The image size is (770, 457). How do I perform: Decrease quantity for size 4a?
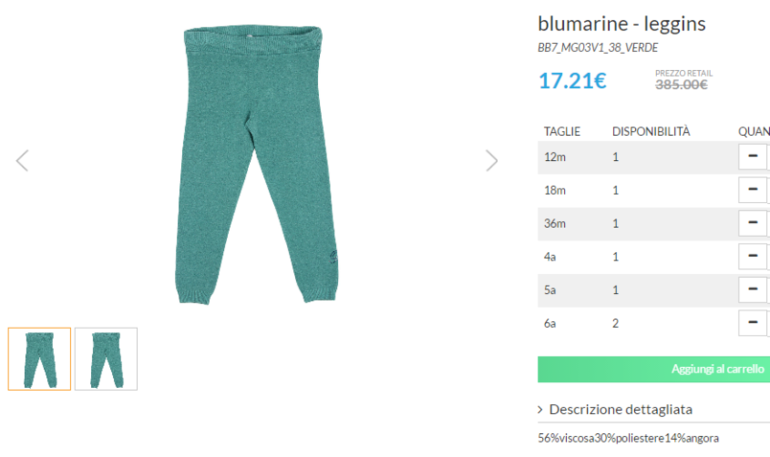(751, 257)
